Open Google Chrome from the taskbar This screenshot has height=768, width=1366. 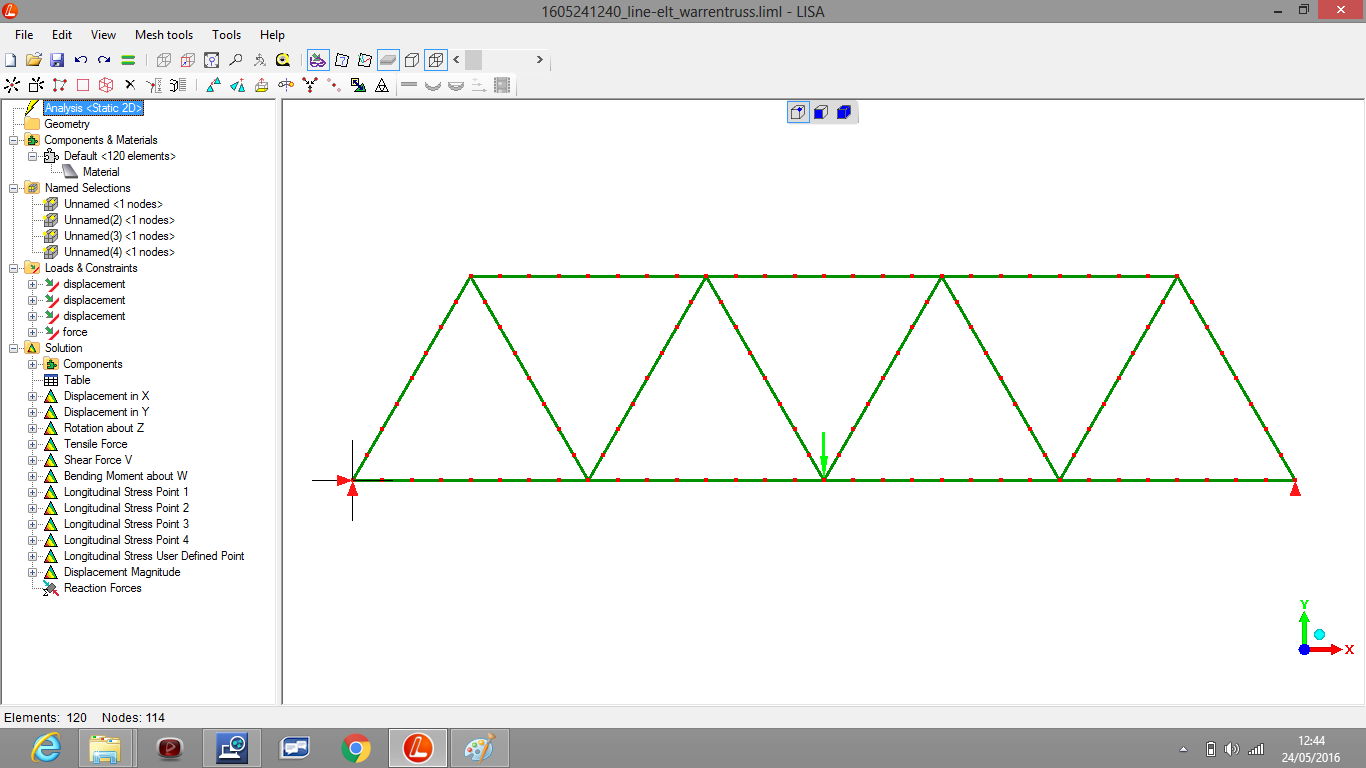coord(356,748)
